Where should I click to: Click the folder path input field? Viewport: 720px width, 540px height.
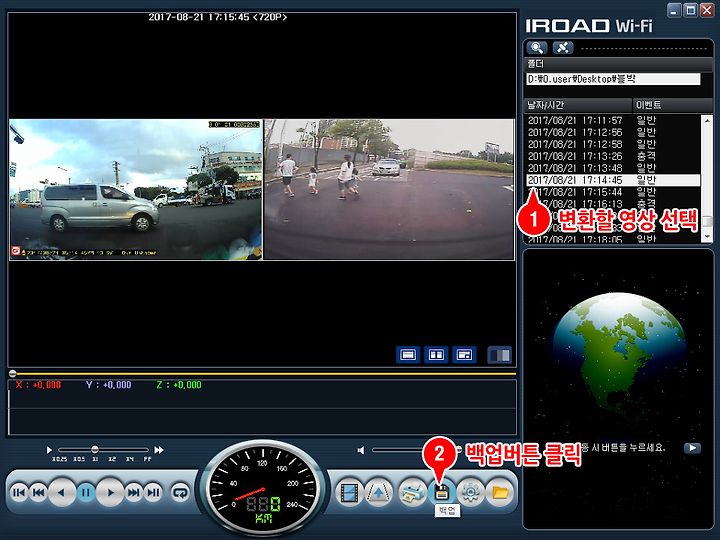click(x=613, y=79)
